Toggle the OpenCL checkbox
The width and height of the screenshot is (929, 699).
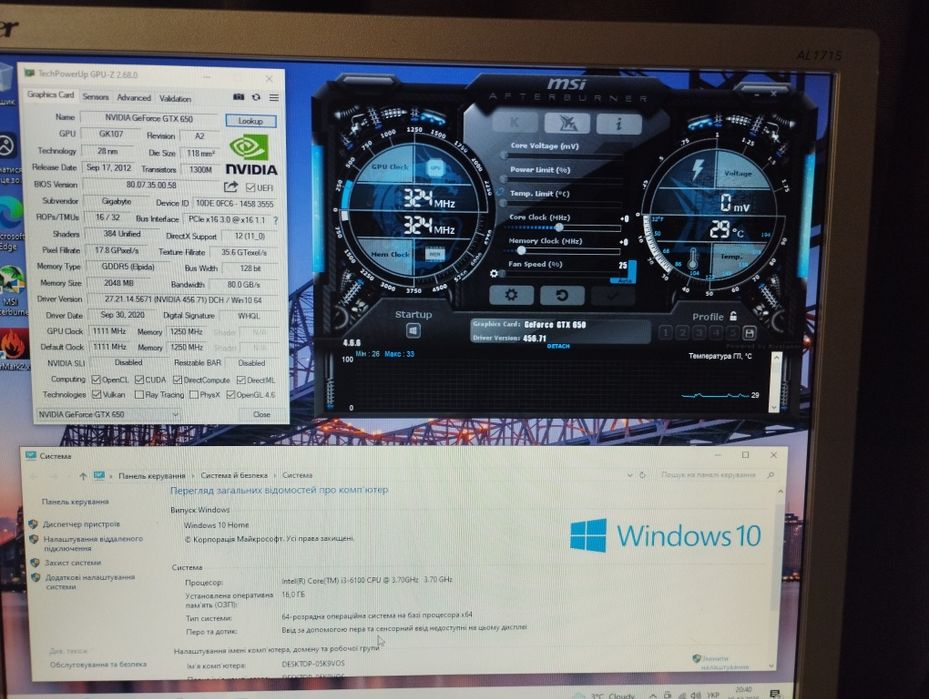click(x=96, y=380)
